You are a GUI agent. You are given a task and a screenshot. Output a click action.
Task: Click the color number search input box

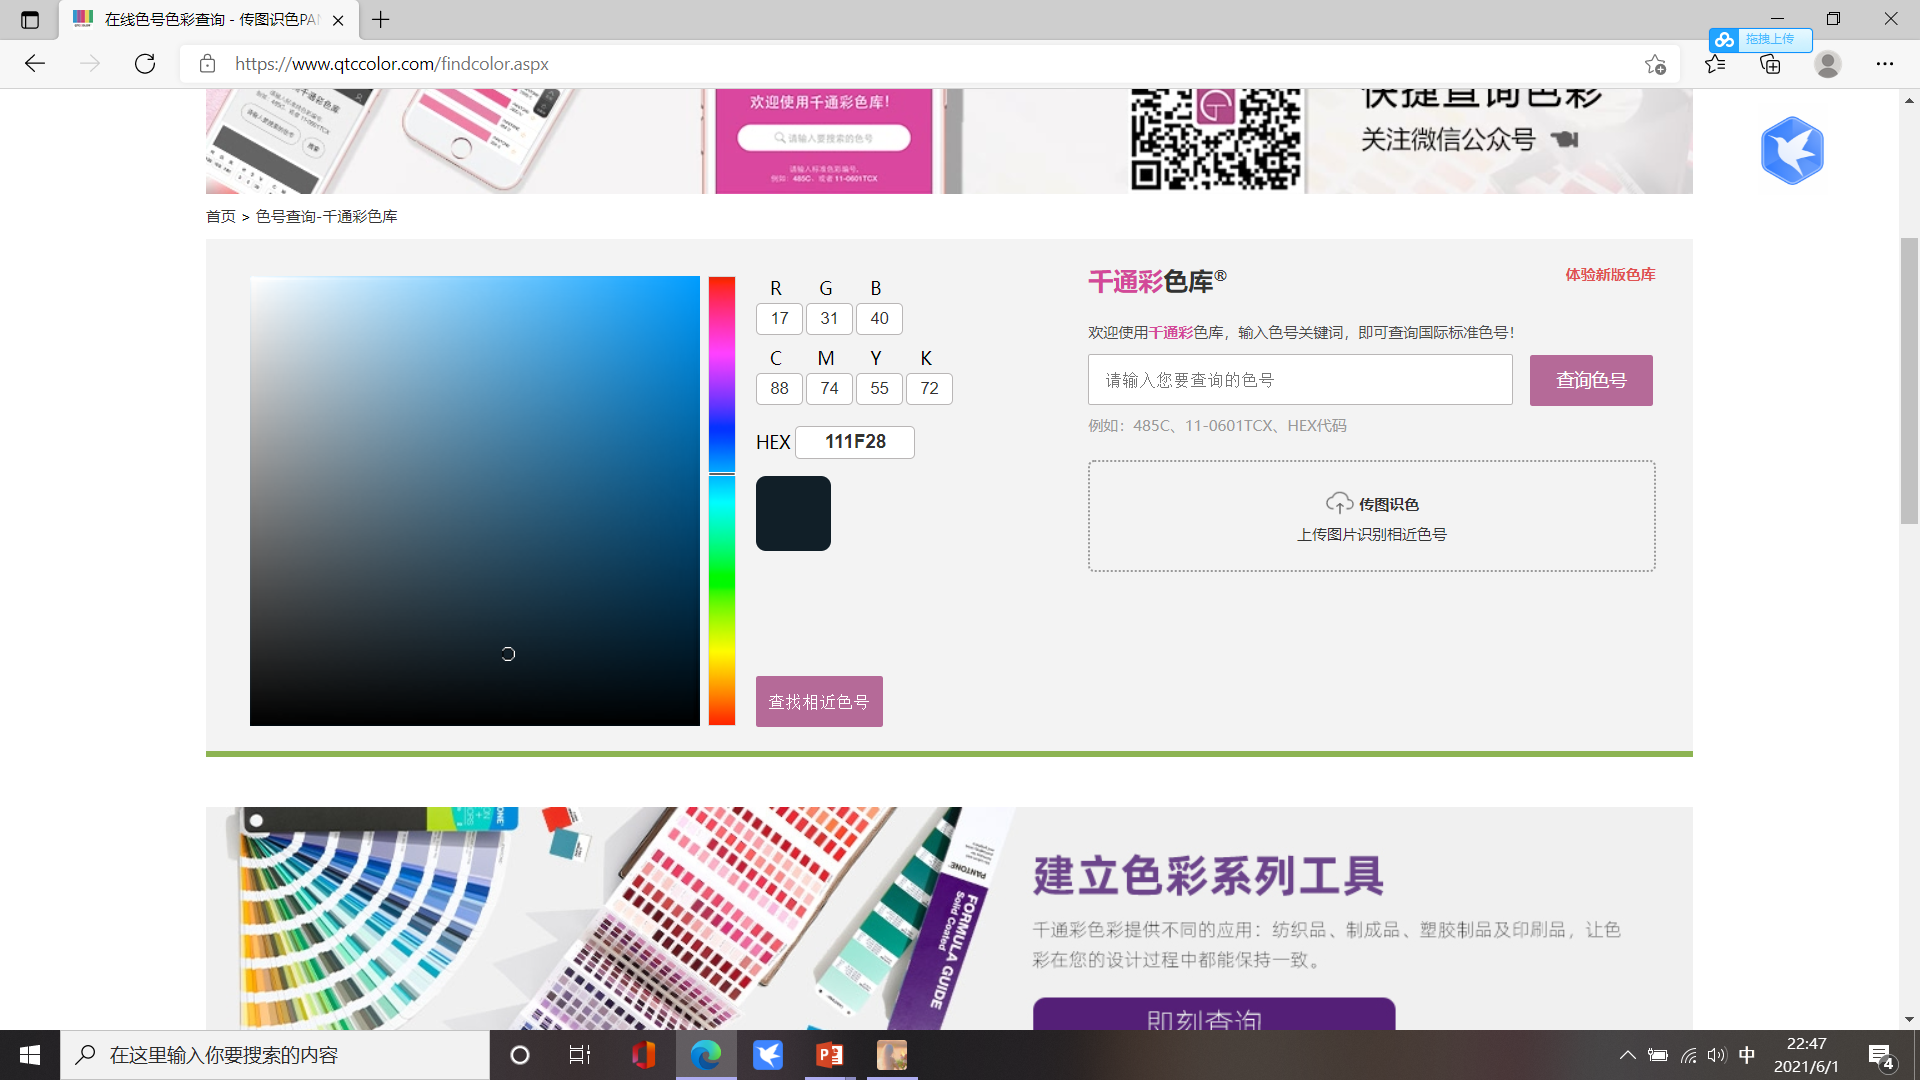(x=1299, y=380)
